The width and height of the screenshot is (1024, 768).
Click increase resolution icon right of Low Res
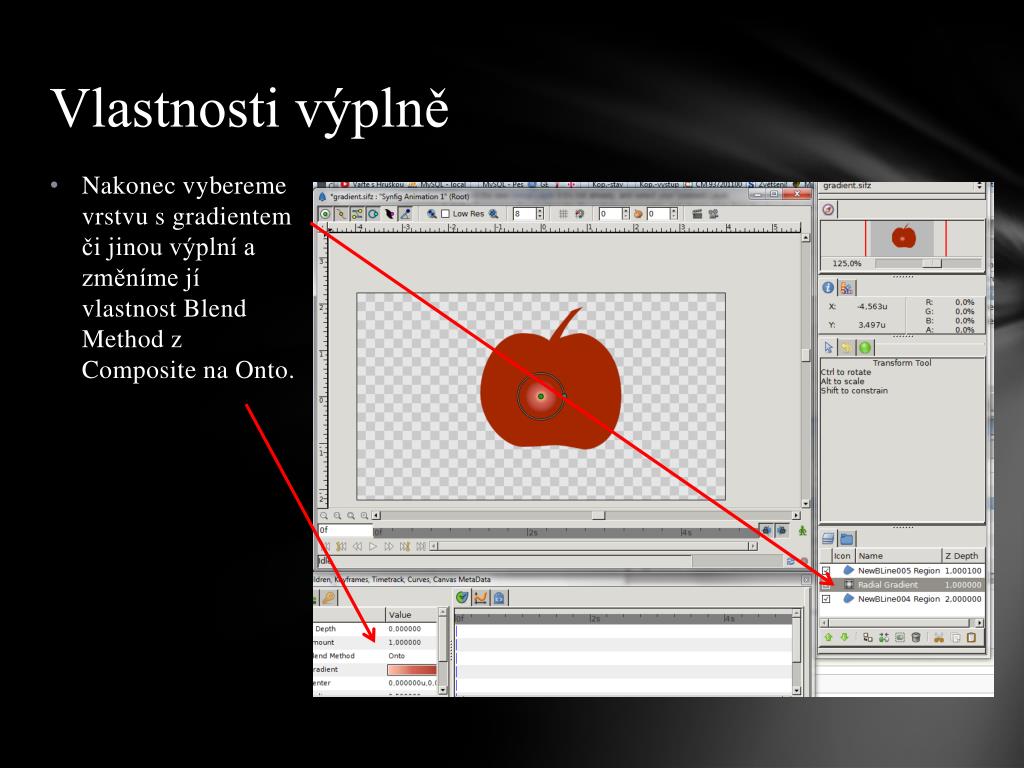(x=494, y=214)
